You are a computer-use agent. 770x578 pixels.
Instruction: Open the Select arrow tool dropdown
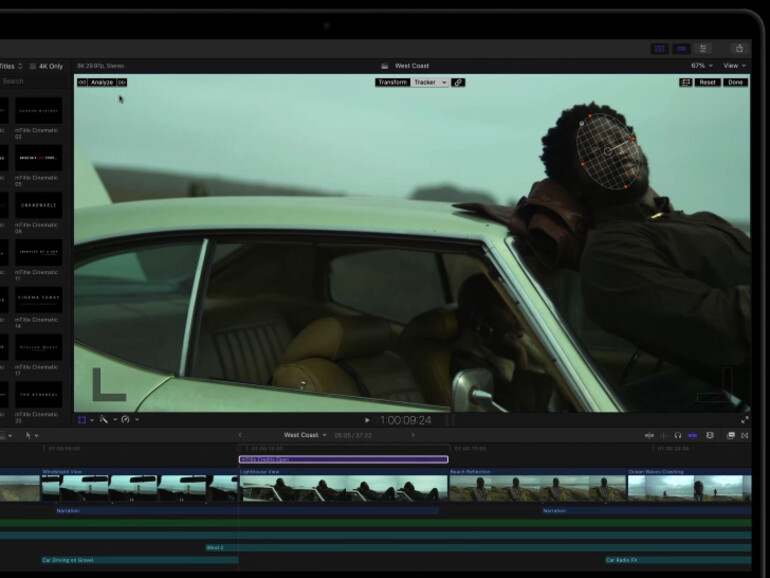coord(31,436)
